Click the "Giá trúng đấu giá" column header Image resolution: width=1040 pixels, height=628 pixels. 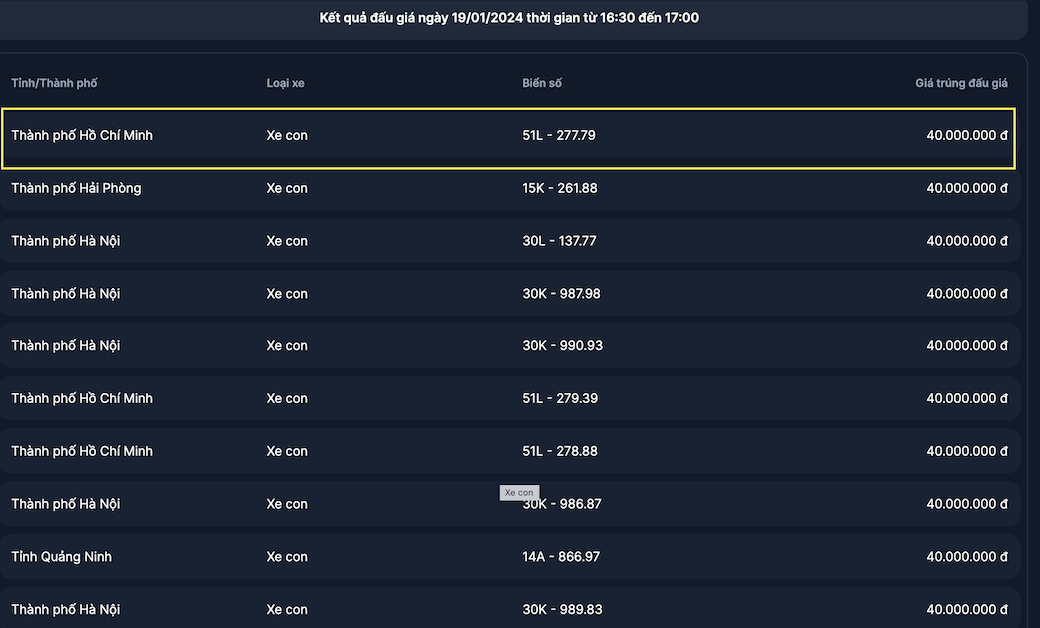pos(961,82)
